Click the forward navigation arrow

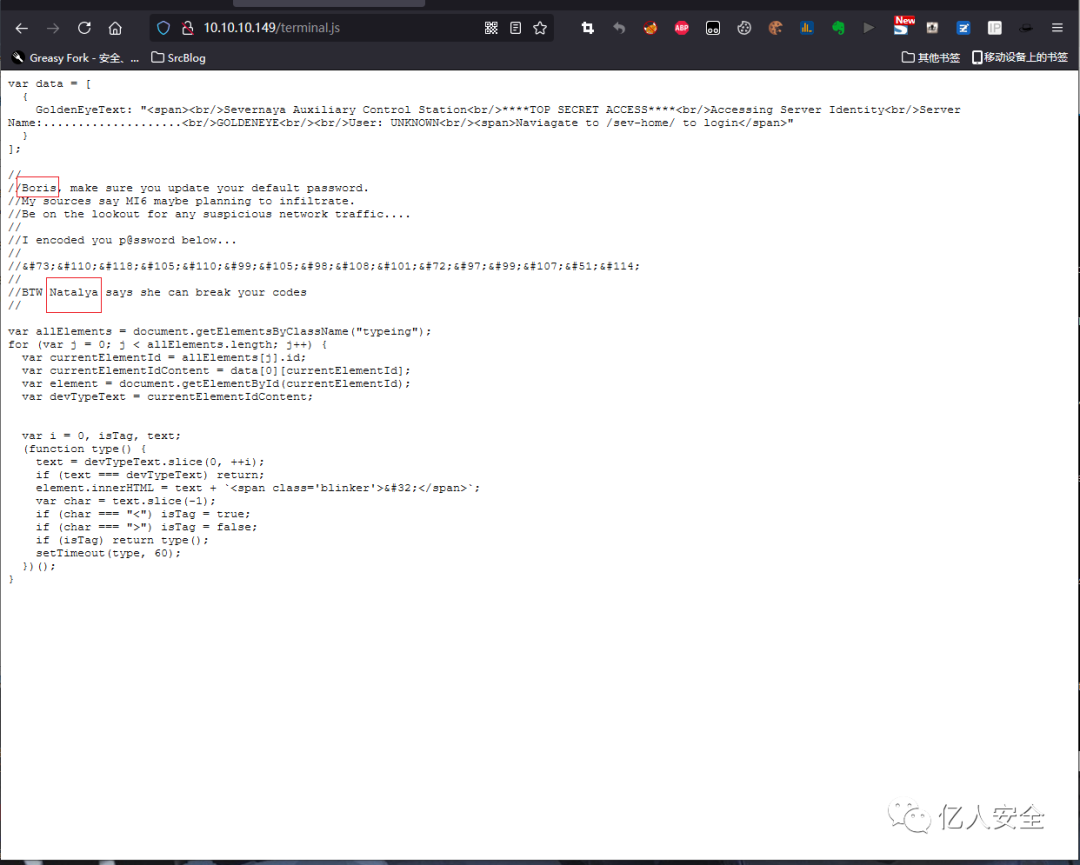point(53,28)
